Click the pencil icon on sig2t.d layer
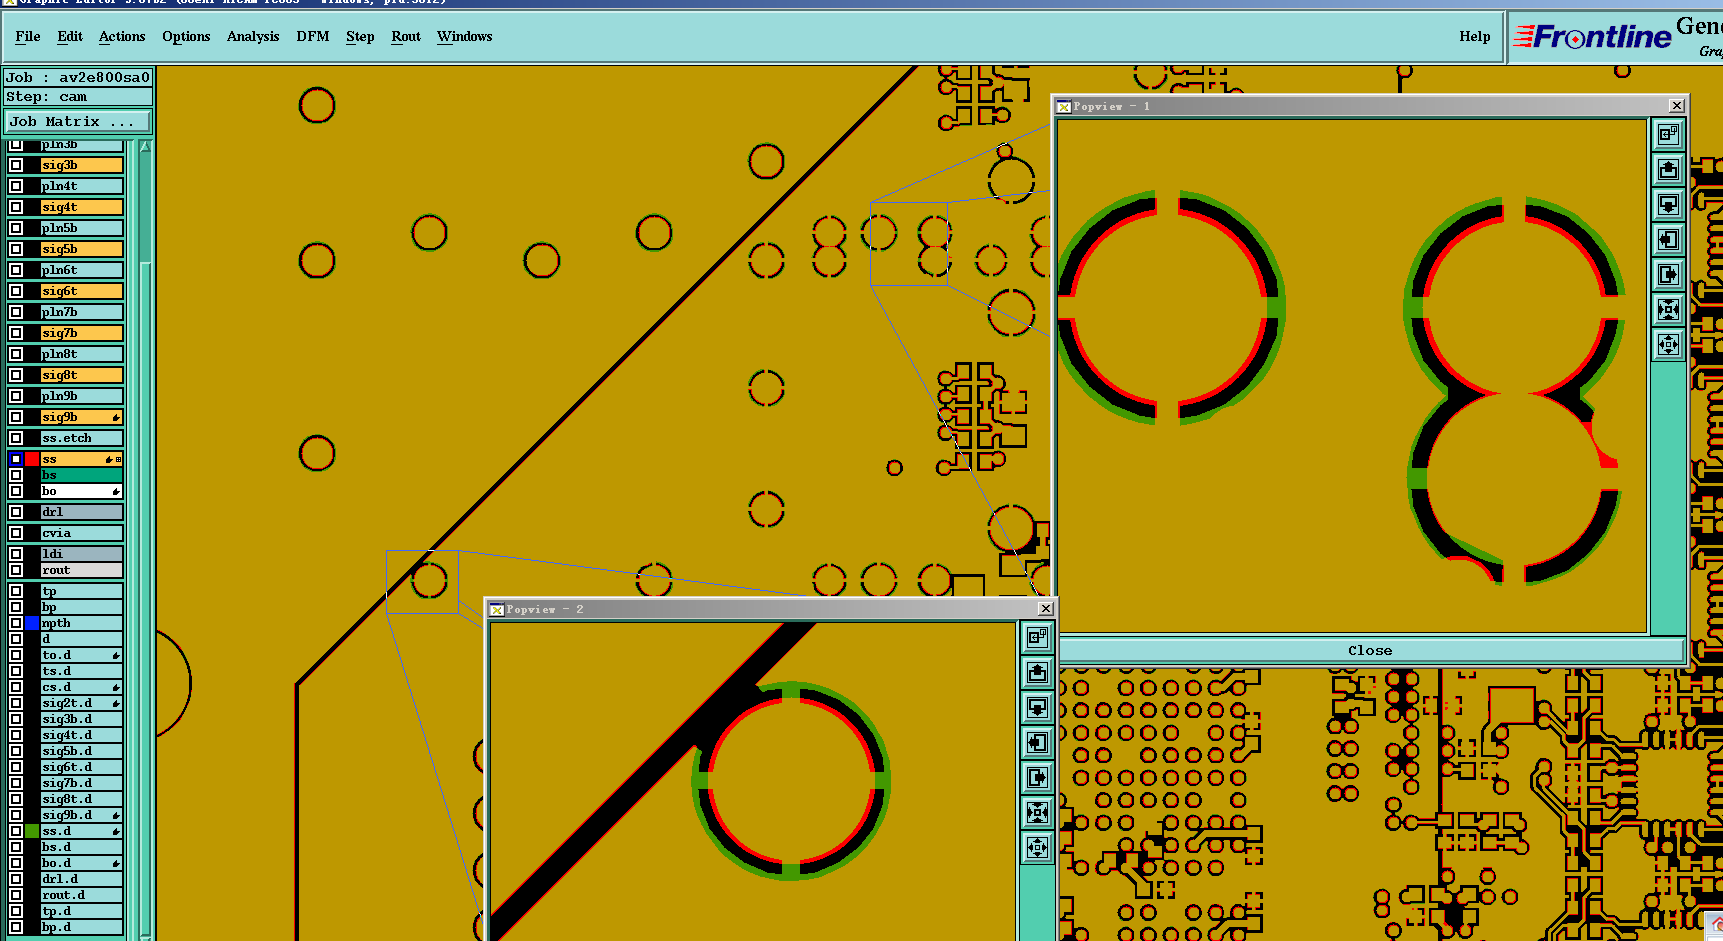Viewport: 1723px width, 941px height. [x=116, y=703]
